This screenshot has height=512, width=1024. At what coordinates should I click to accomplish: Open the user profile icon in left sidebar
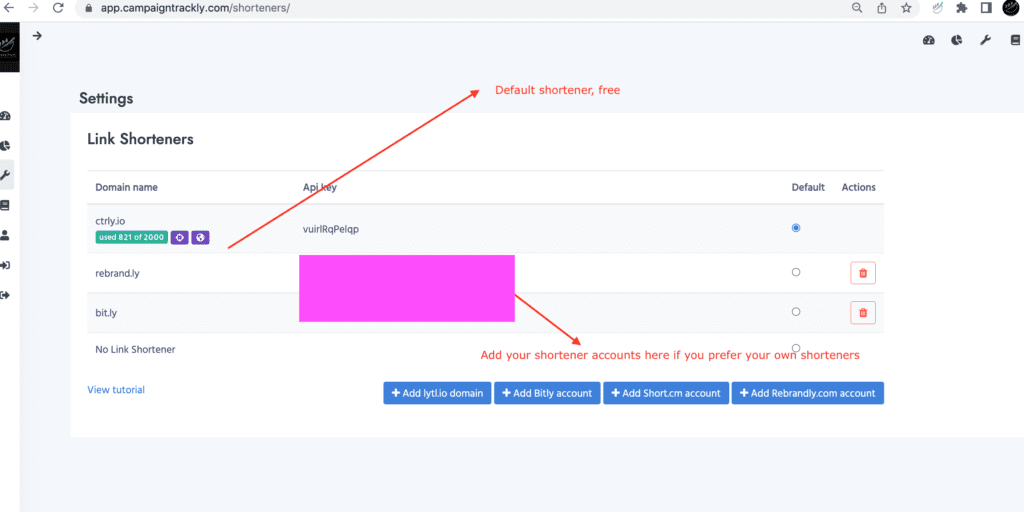tap(6, 235)
